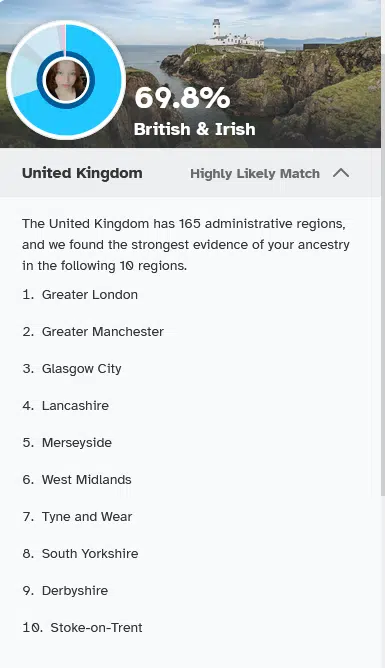Select Tyne and Wear region
385x668 pixels.
(87, 516)
